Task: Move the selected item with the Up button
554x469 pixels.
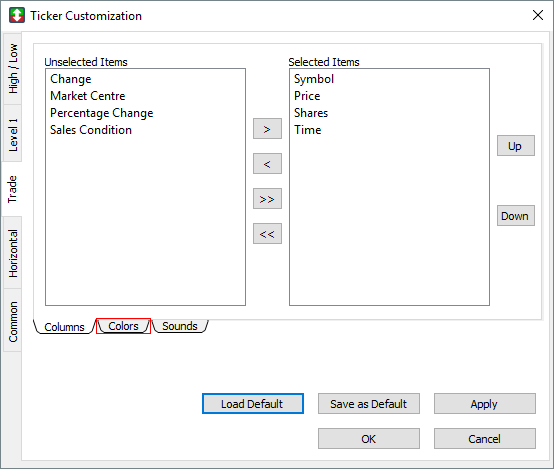Action: coord(515,146)
